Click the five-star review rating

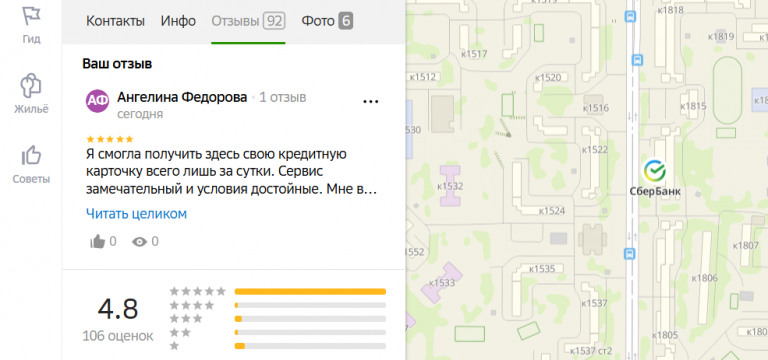[110, 139]
